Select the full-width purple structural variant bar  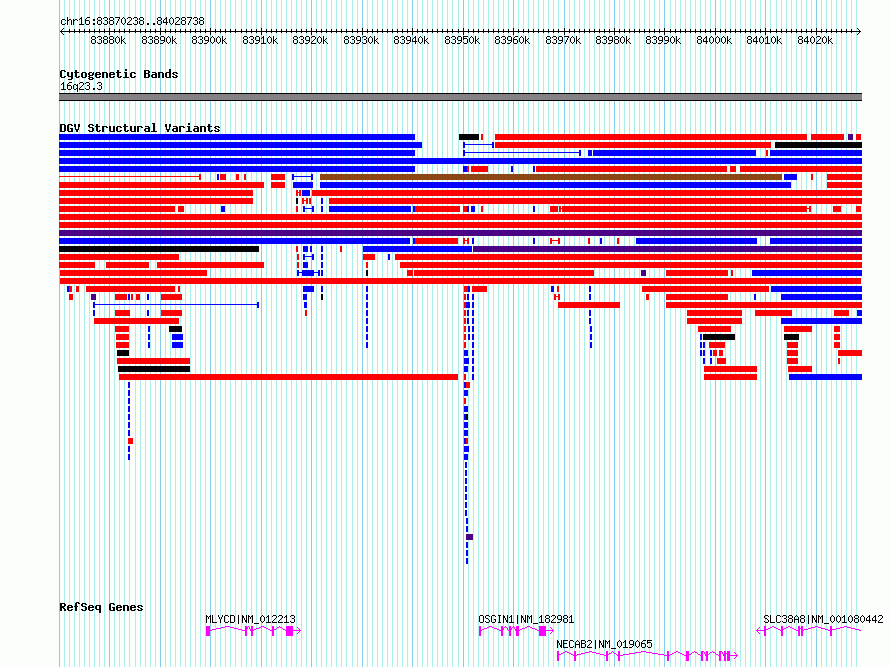pos(460,233)
